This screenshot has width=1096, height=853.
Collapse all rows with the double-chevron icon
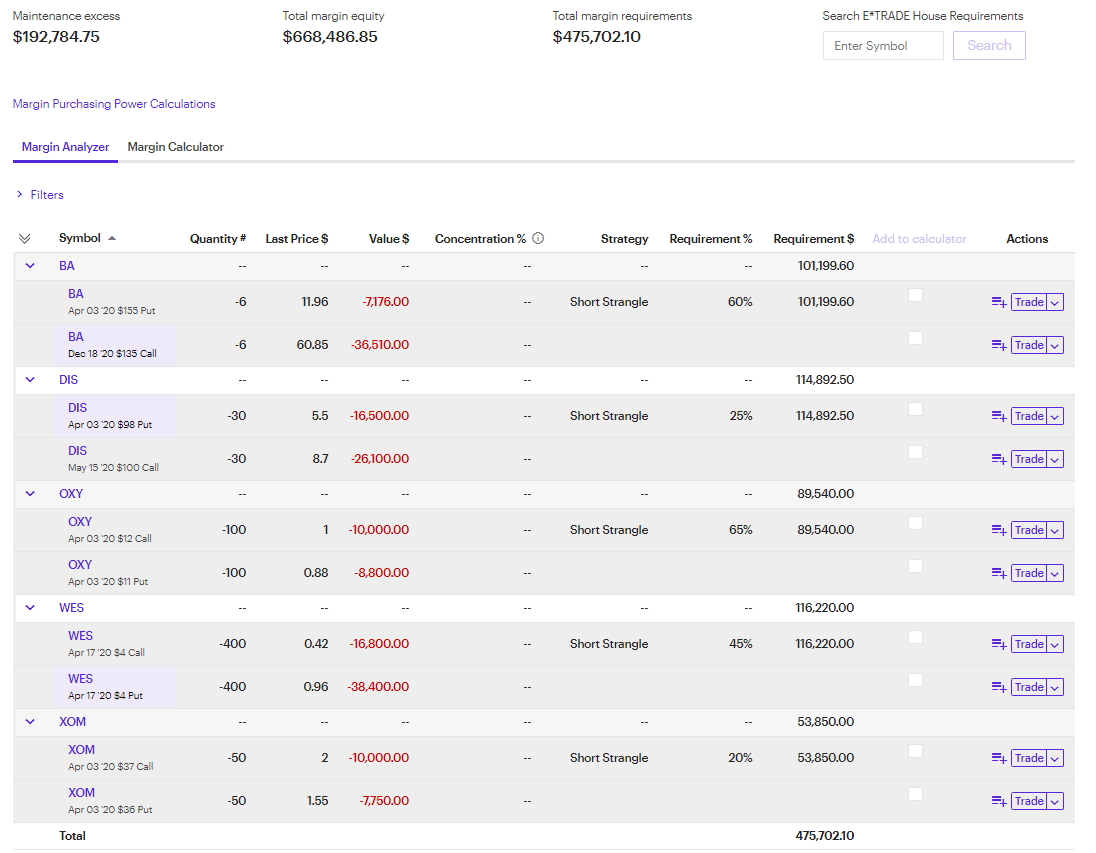24,238
